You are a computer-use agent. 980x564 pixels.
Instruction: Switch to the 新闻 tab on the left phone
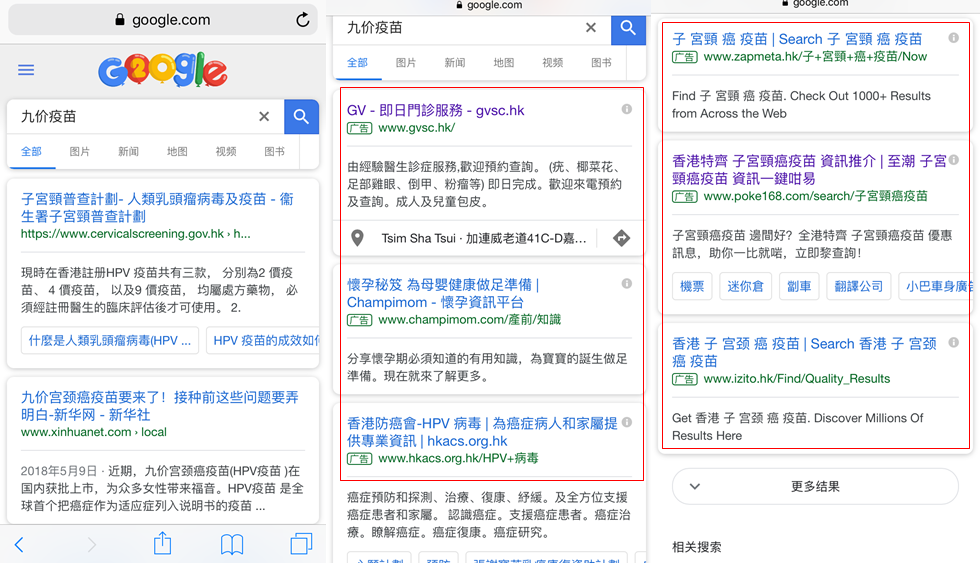click(x=128, y=151)
